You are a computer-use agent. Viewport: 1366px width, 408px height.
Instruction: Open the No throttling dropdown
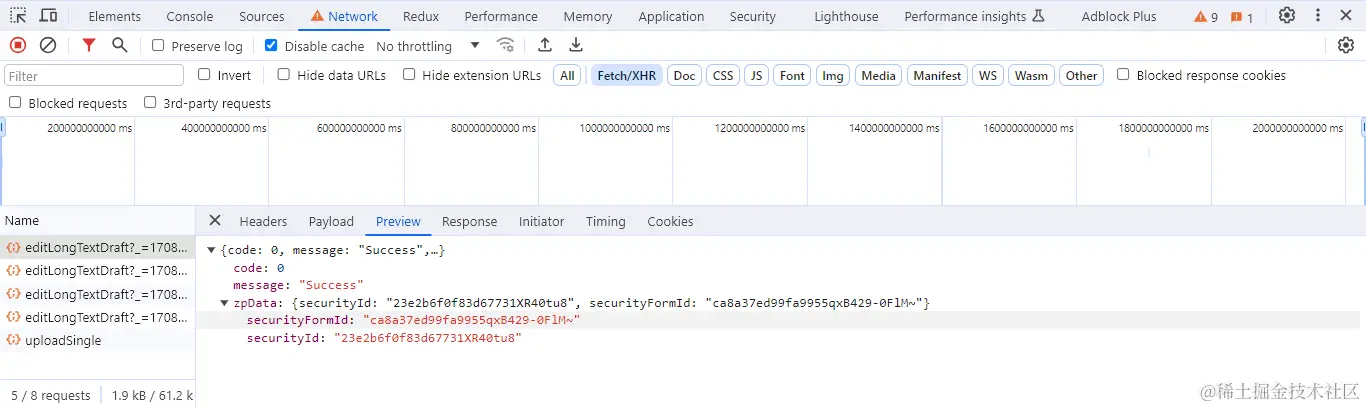point(428,46)
